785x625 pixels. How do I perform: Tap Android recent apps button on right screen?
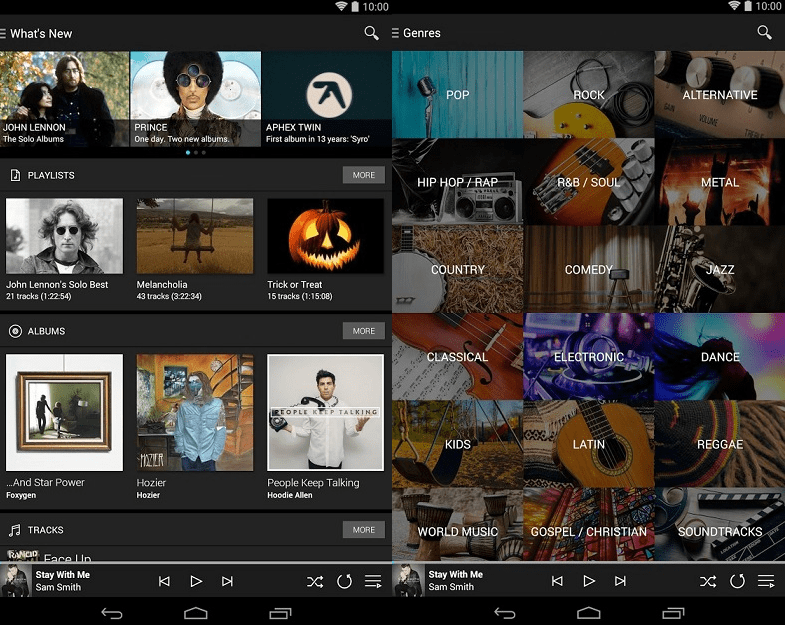673,613
